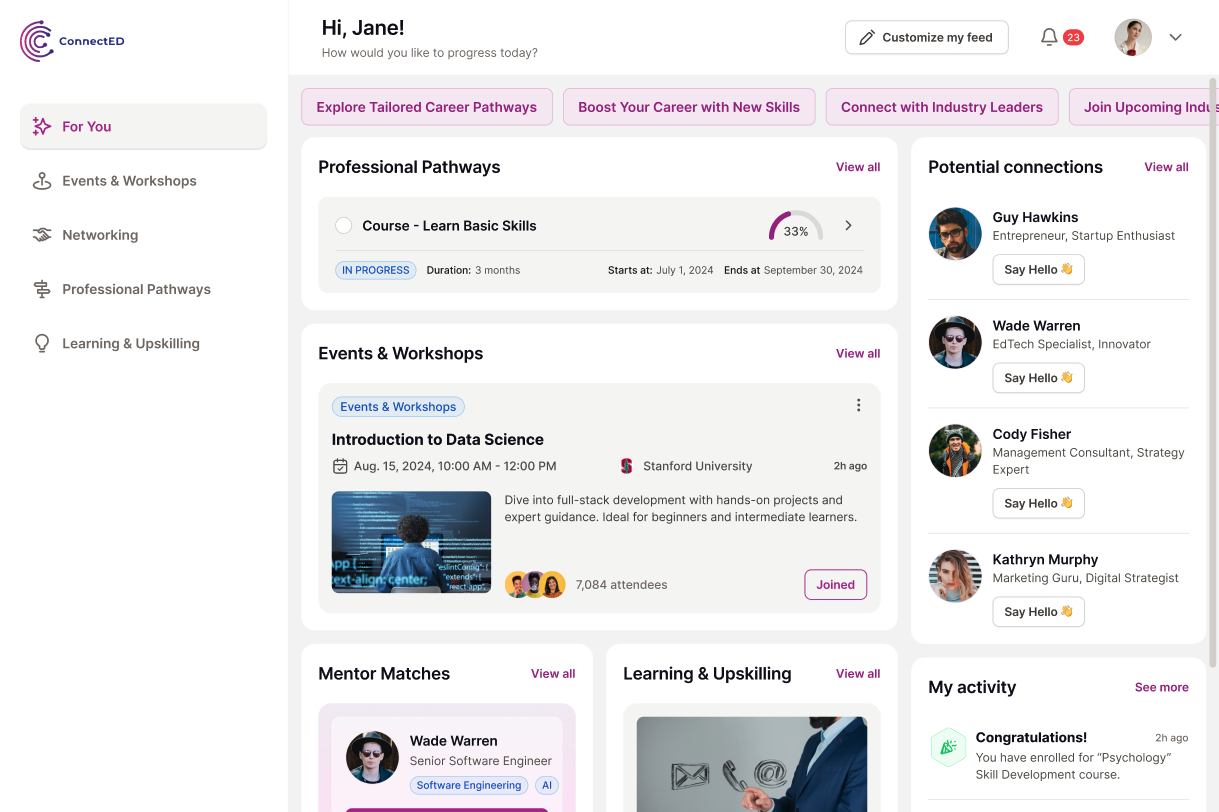Select the Explore Tailored Career Pathways tab

pyautogui.click(x=427, y=107)
